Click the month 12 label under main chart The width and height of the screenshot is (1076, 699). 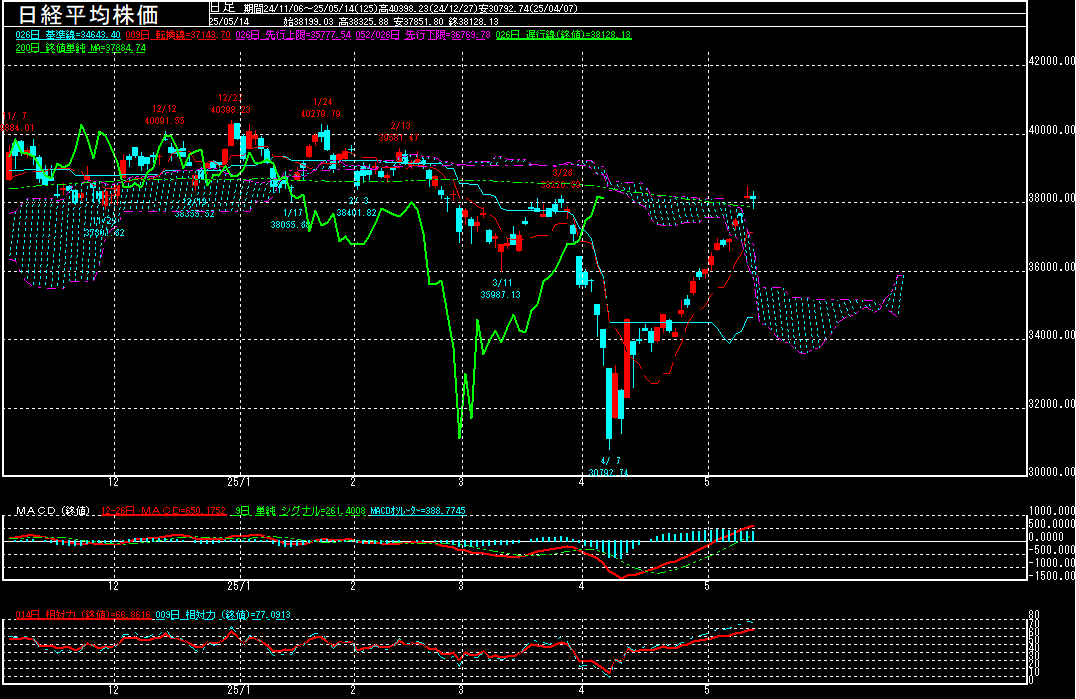point(113,482)
